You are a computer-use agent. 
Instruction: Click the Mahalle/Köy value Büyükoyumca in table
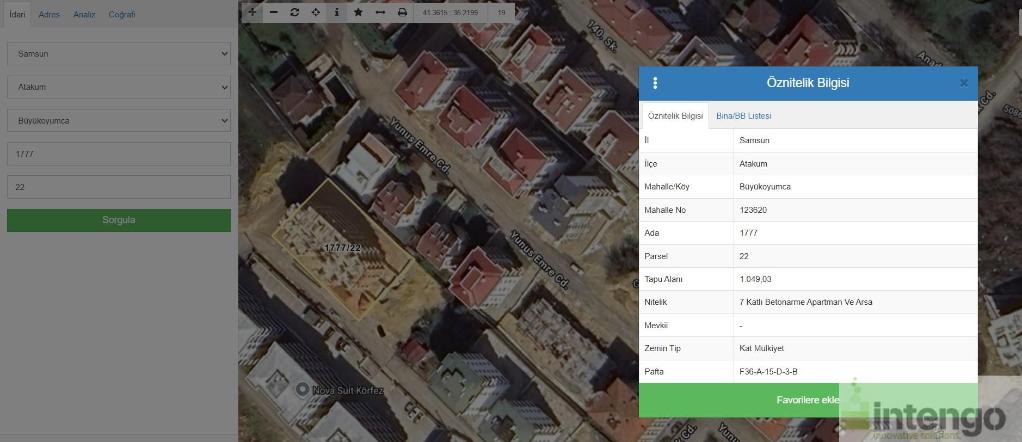click(765, 186)
